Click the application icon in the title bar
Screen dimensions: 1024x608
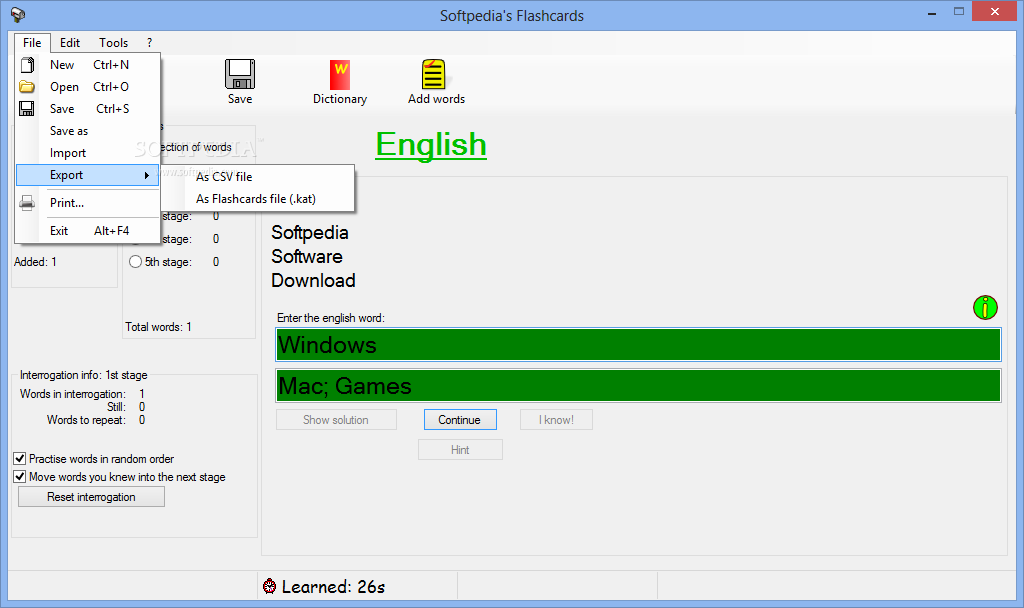tap(18, 14)
